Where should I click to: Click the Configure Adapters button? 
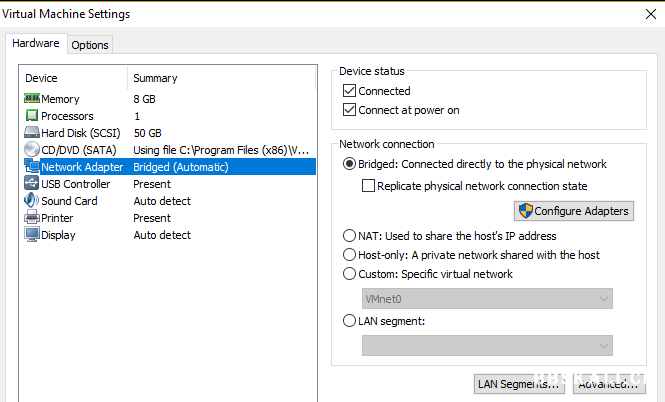pyautogui.click(x=574, y=211)
